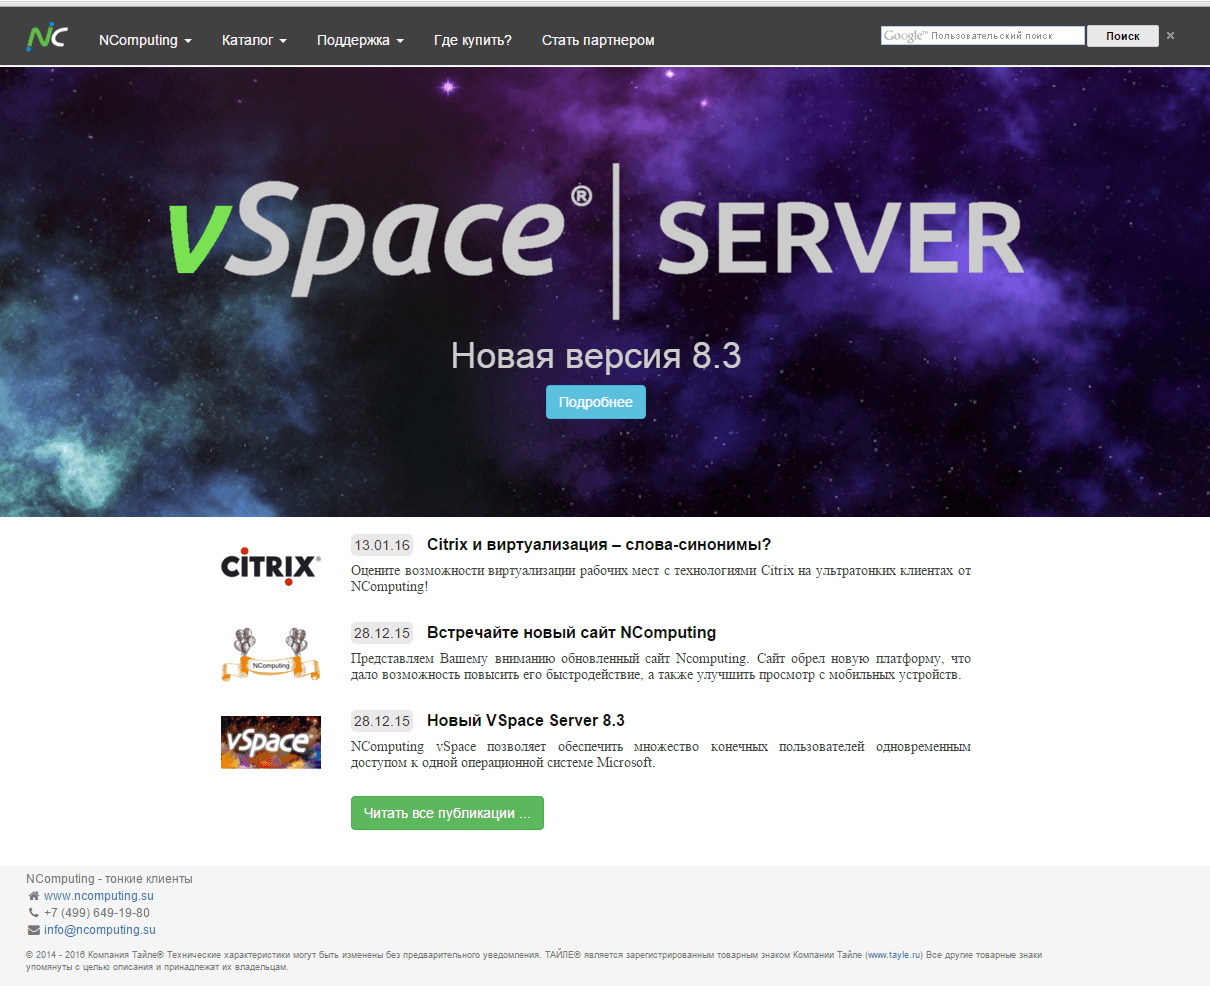Click Читать все публикации button
1210x986 pixels.
pyautogui.click(x=447, y=813)
